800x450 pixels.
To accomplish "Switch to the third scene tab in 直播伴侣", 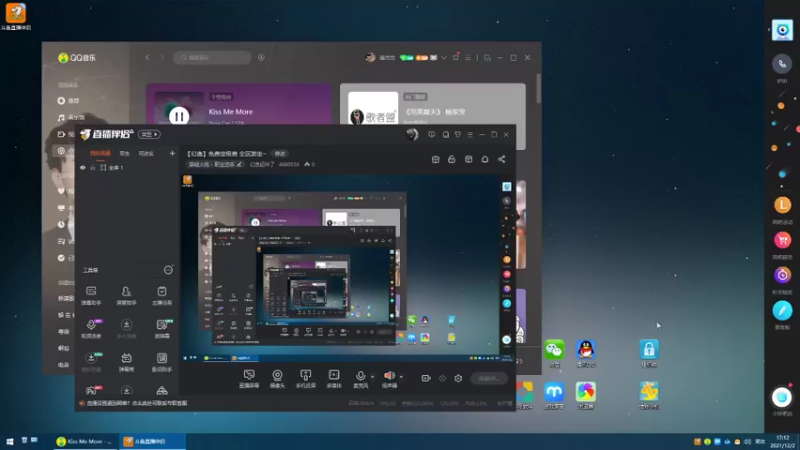I will [146, 153].
